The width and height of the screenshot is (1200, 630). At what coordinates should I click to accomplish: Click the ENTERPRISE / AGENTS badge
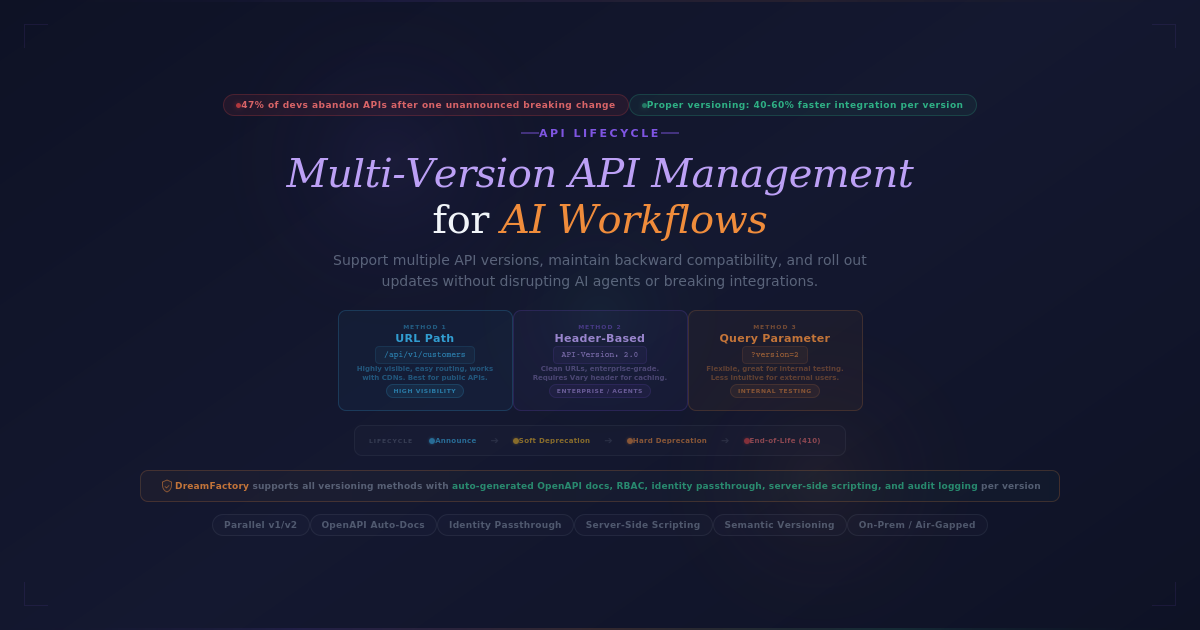pyautogui.click(x=600, y=391)
